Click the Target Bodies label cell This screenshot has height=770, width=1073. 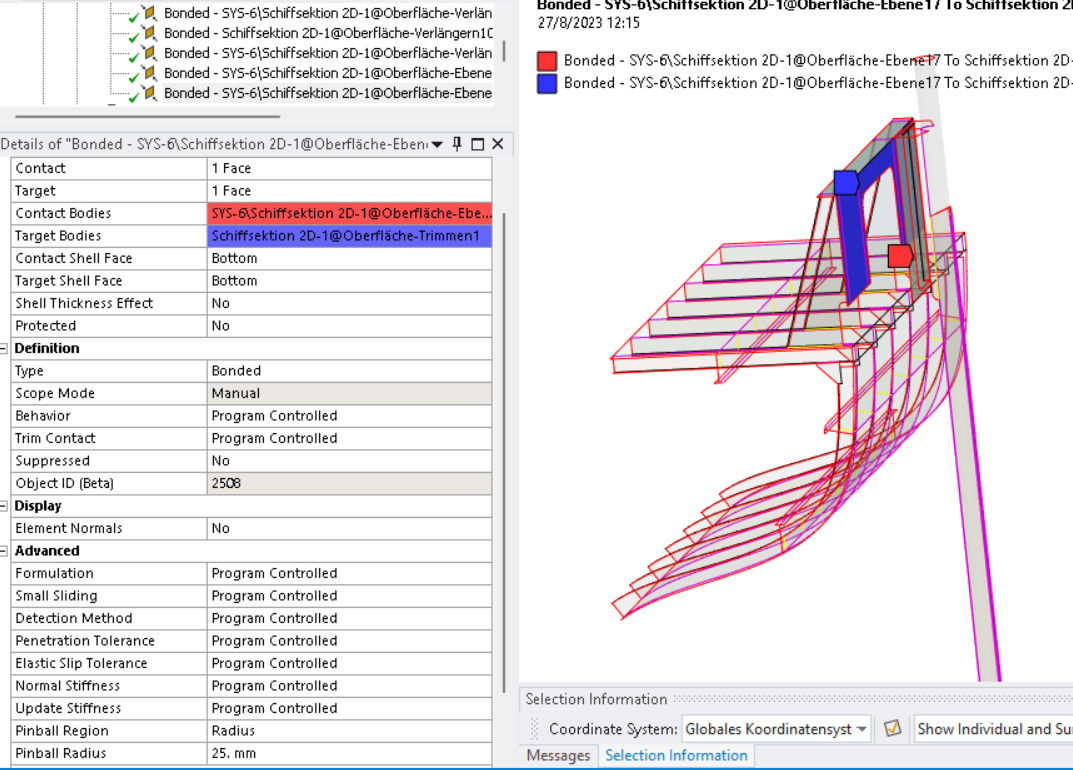[x=109, y=236]
